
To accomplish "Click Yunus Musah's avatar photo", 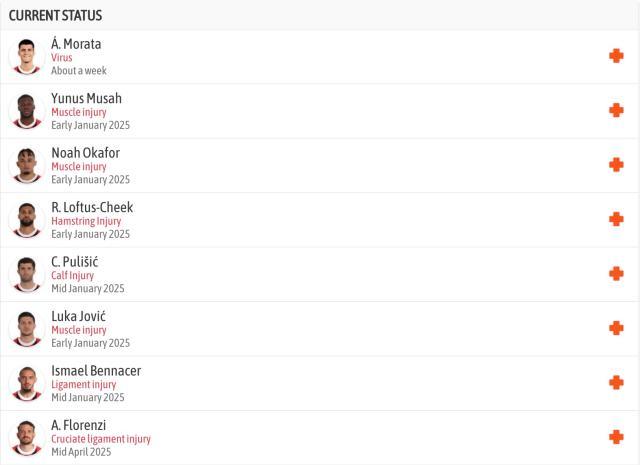I will pos(26,110).
